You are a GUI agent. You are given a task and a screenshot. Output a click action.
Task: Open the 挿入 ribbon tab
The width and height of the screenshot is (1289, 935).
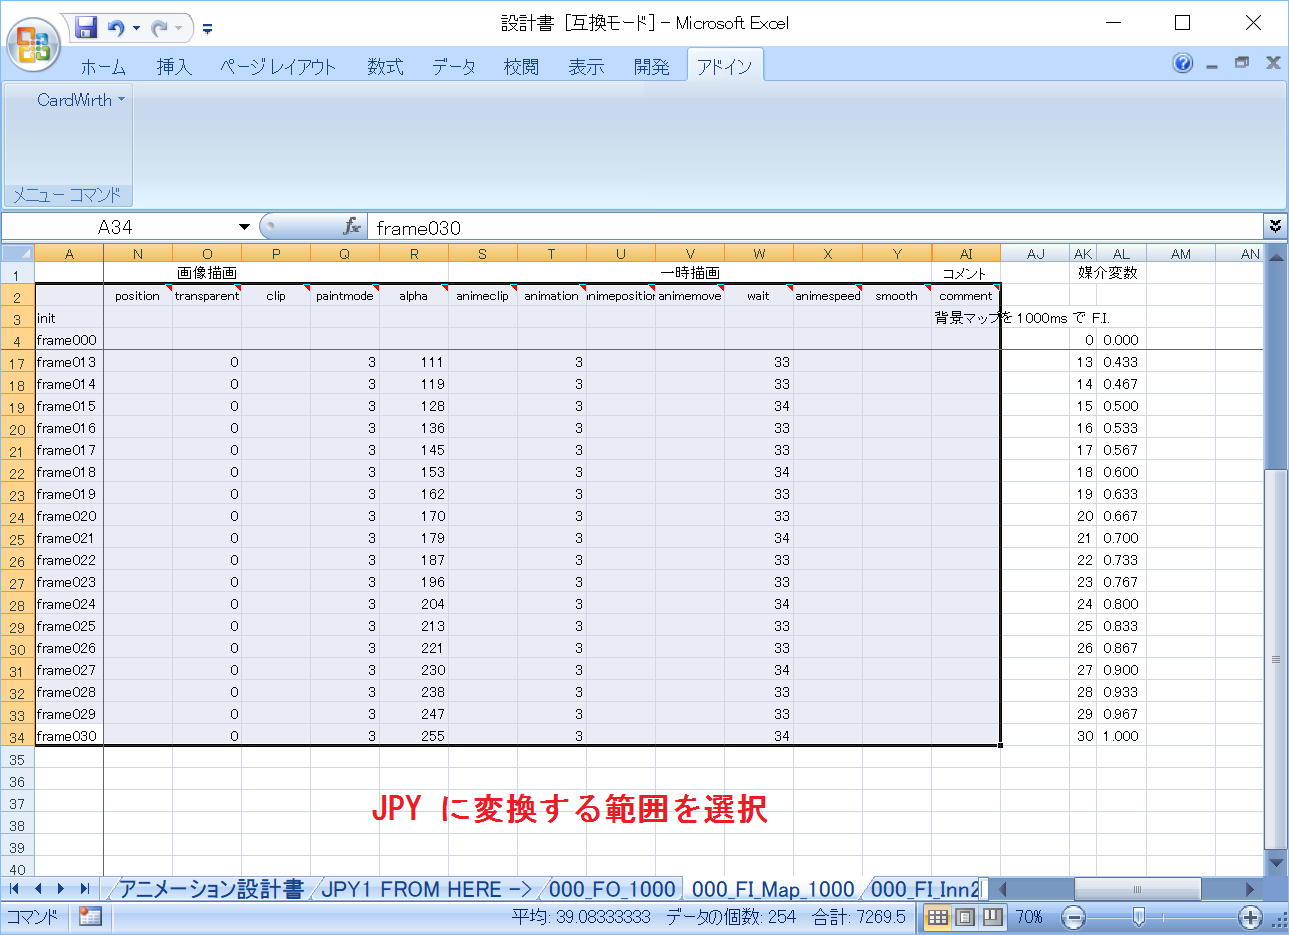(x=174, y=67)
